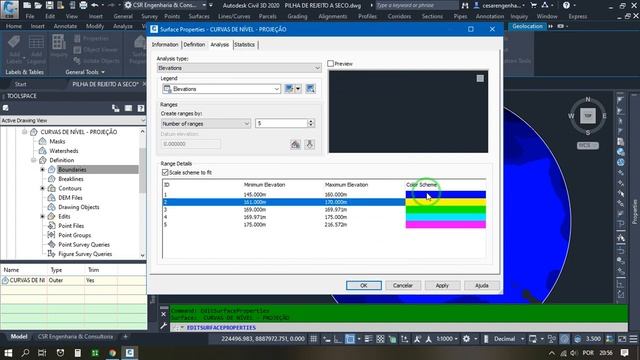This screenshot has width=640, height=360.
Task: Click the Model layout tab
Action: click(19, 337)
